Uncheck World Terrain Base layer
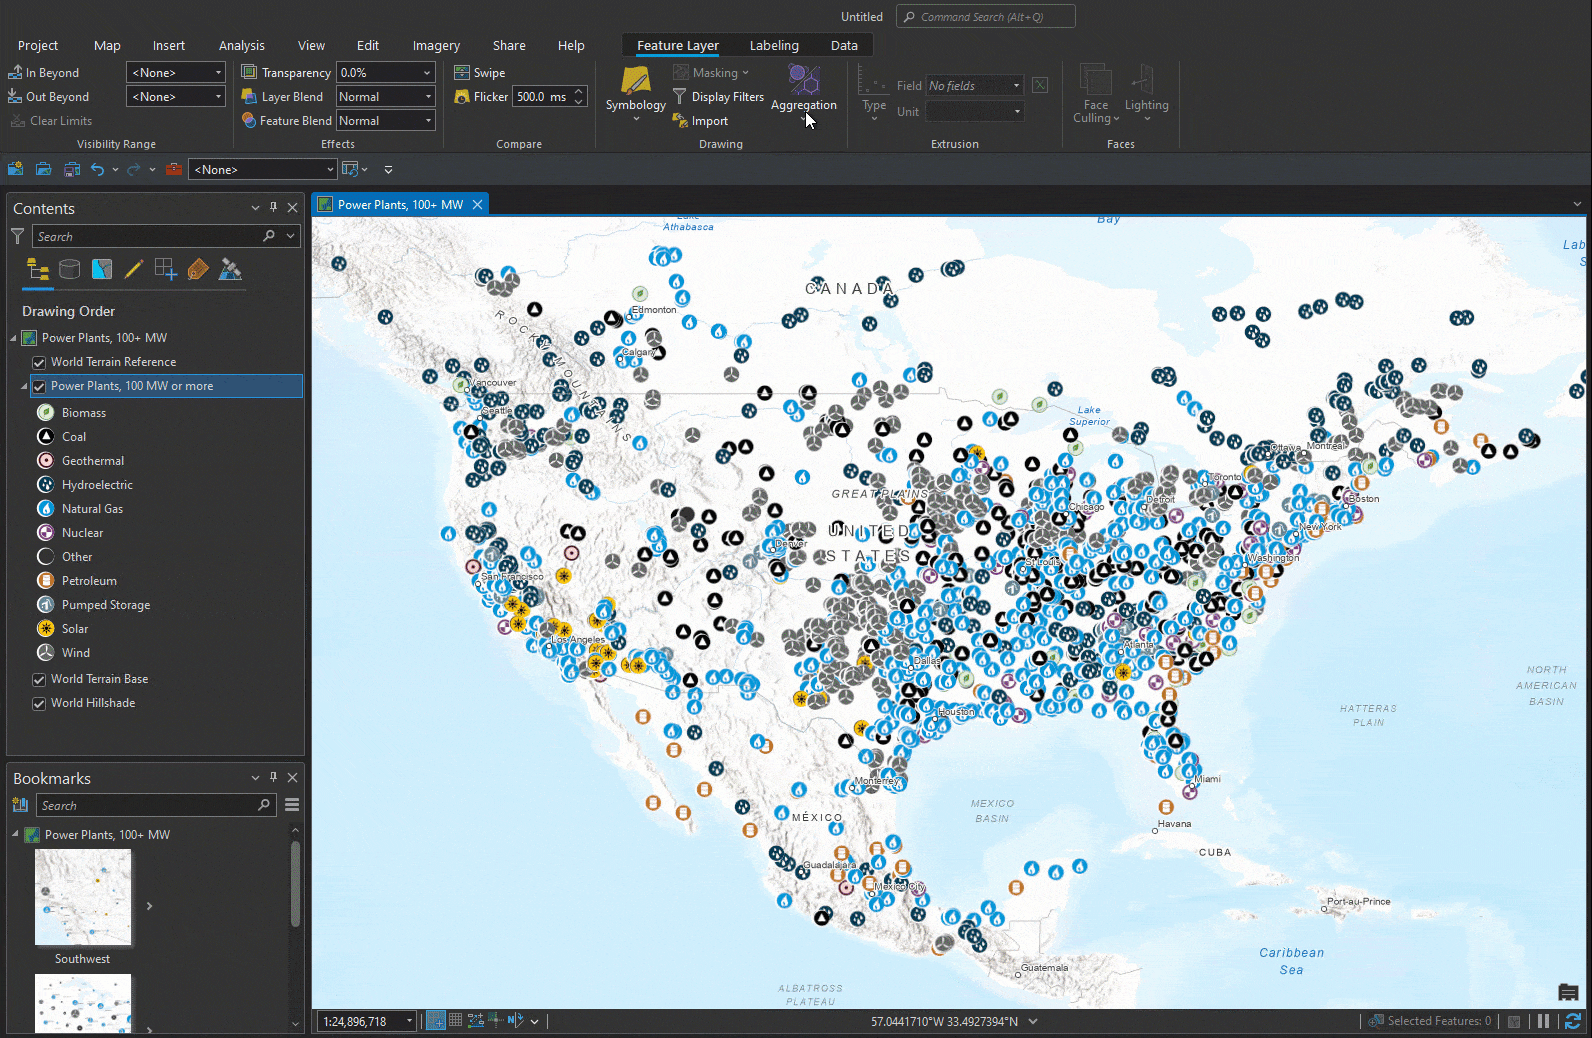This screenshot has height=1038, width=1592. click(x=39, y=679)
